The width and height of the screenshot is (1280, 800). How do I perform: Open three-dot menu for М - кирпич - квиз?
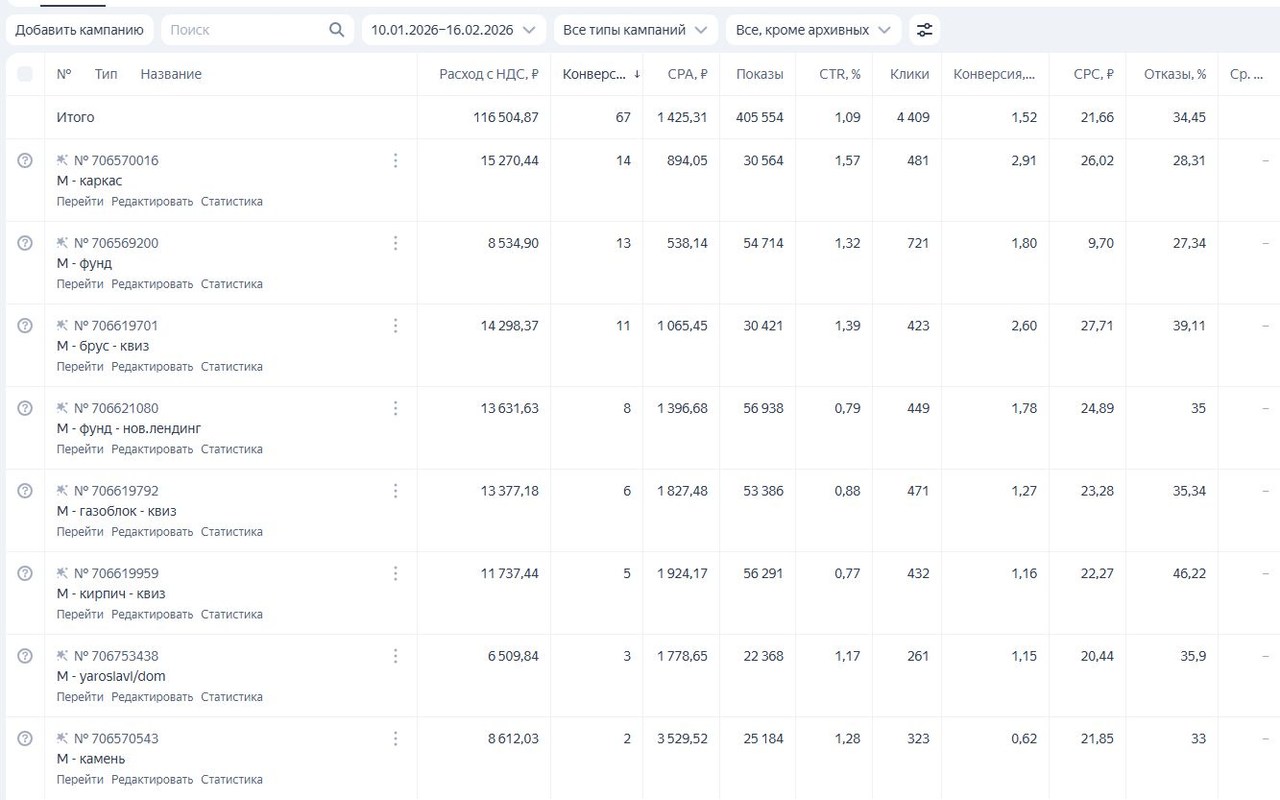click(x=396, y=574)
